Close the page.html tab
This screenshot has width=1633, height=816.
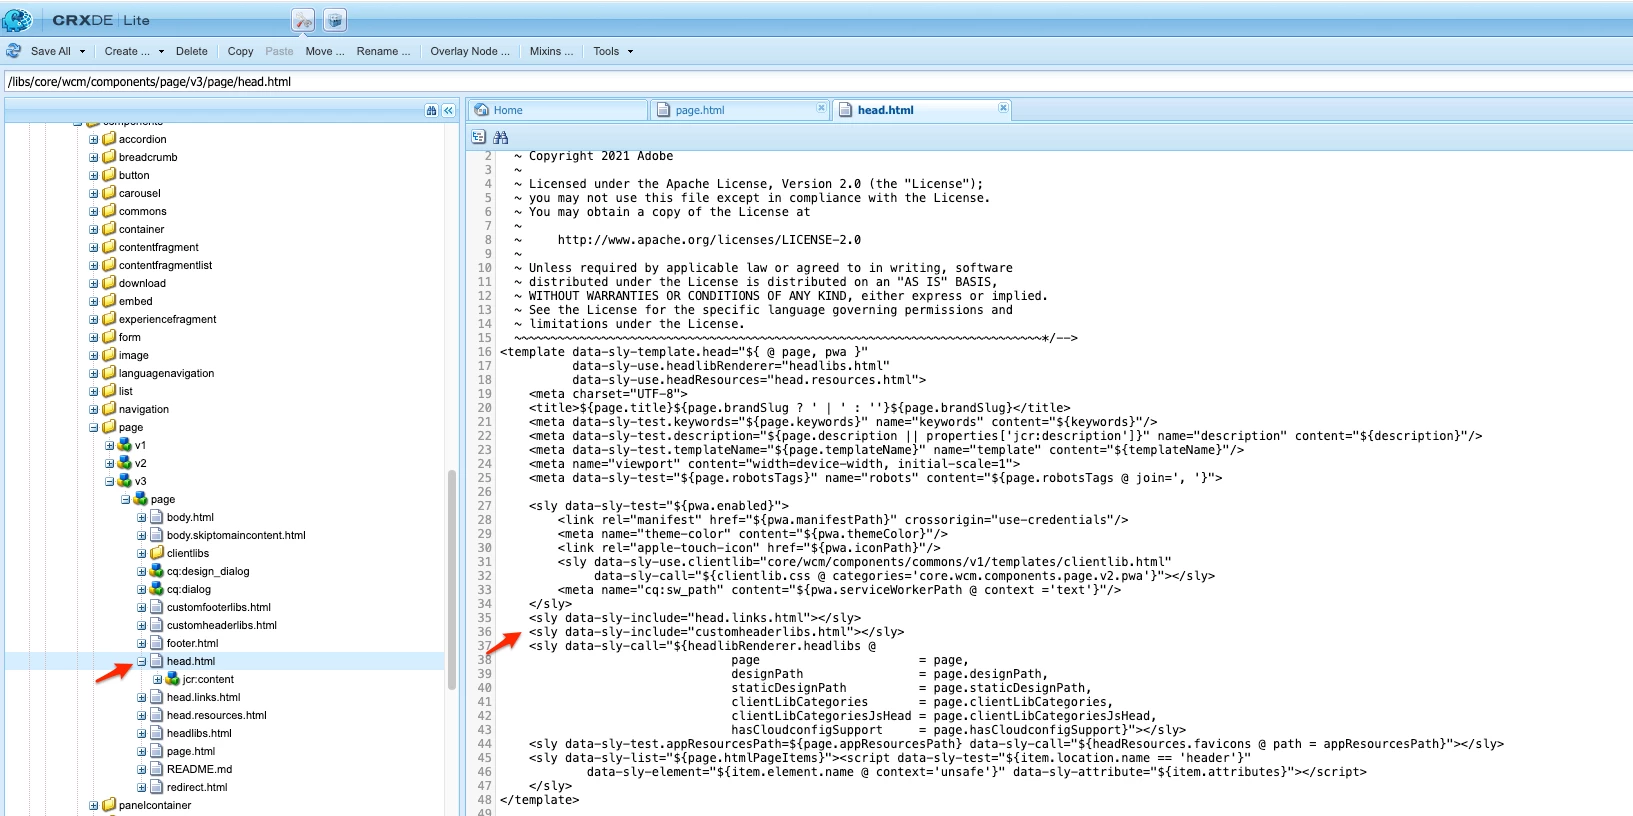tap(821, 108)
